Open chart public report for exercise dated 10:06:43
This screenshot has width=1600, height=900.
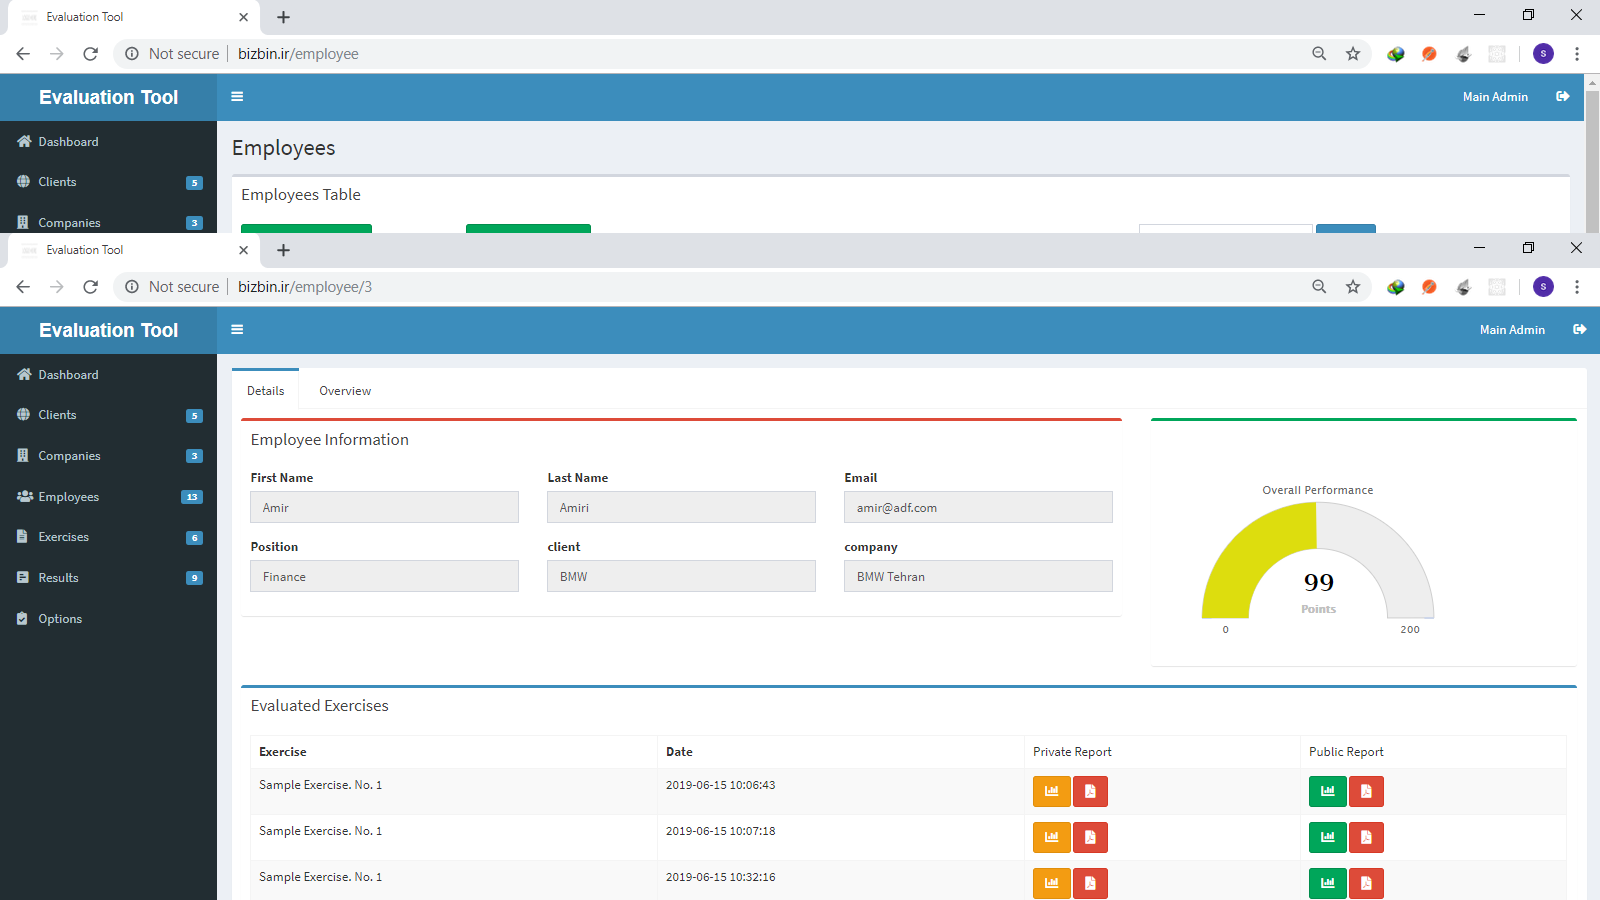tap(1328, 792)
